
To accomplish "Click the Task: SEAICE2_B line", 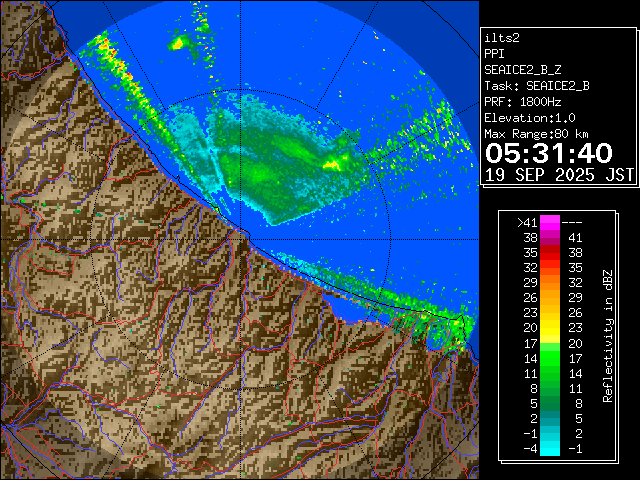I will [x=536, y=85].
